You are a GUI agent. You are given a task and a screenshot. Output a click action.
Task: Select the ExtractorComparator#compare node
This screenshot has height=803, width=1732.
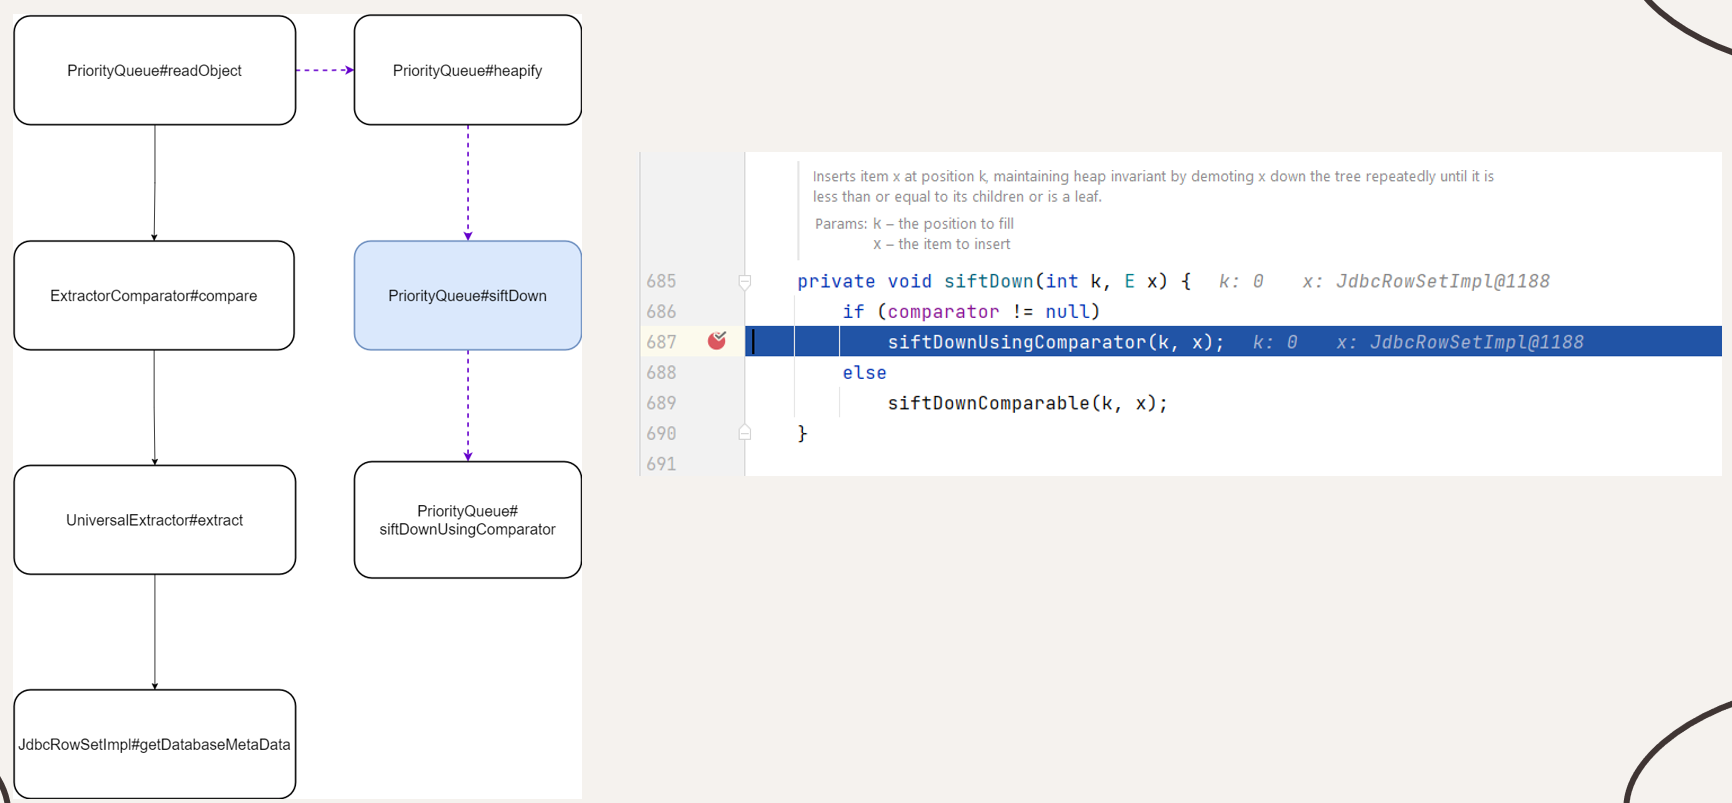click(154, 295)
